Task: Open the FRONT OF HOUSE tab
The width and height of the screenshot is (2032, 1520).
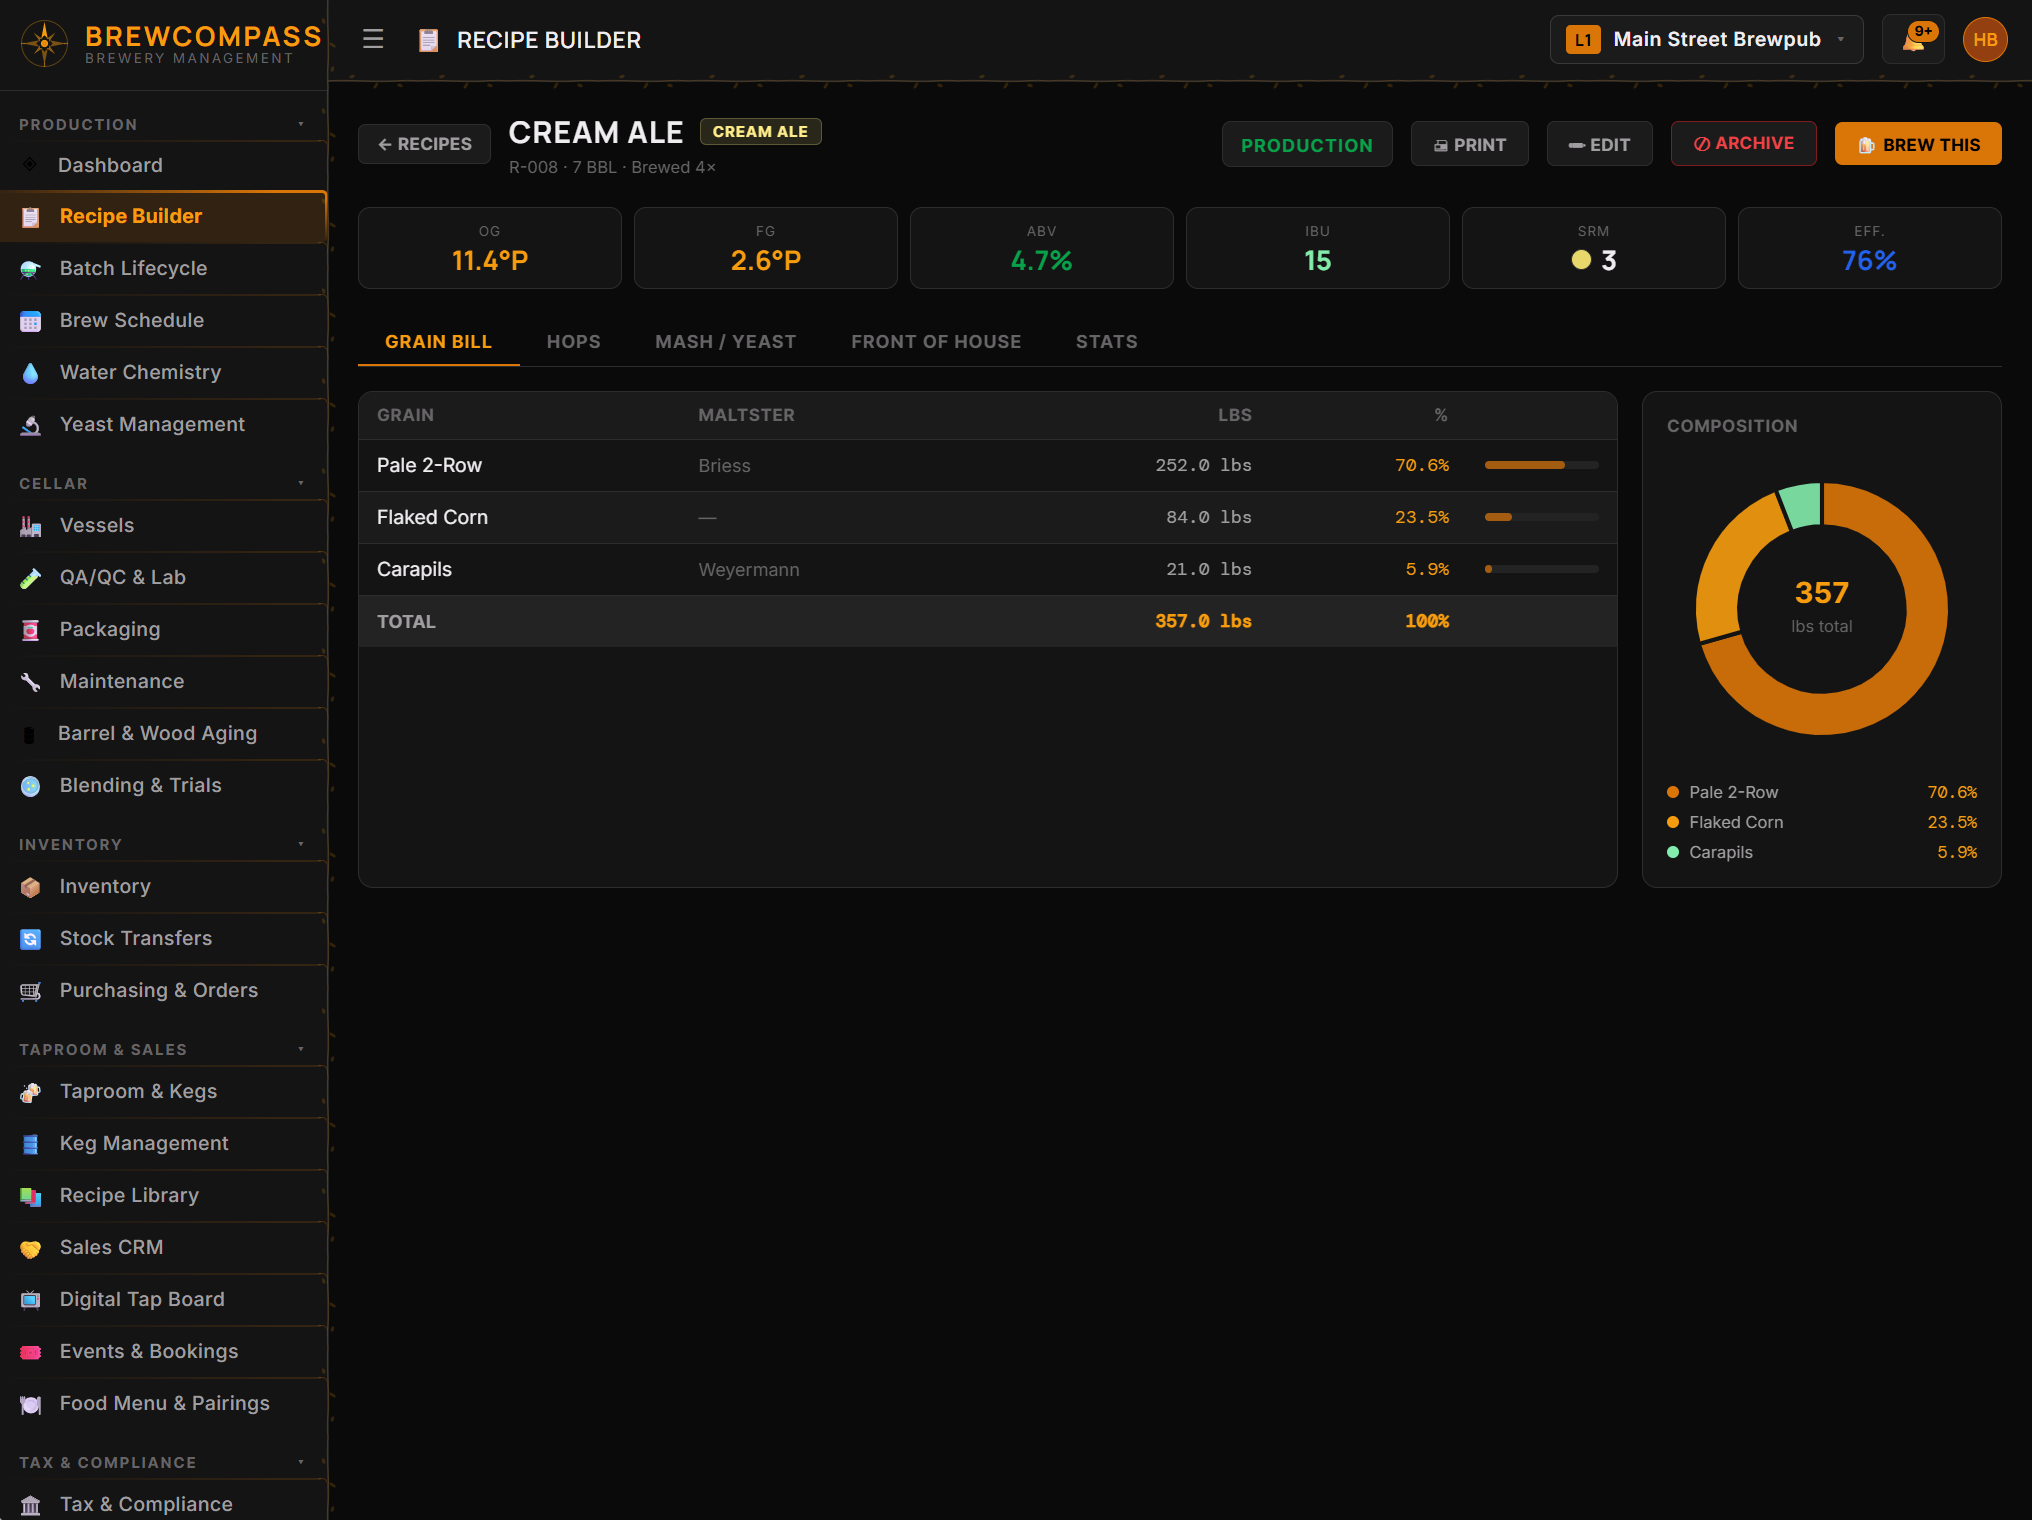Action: (936, 342)
